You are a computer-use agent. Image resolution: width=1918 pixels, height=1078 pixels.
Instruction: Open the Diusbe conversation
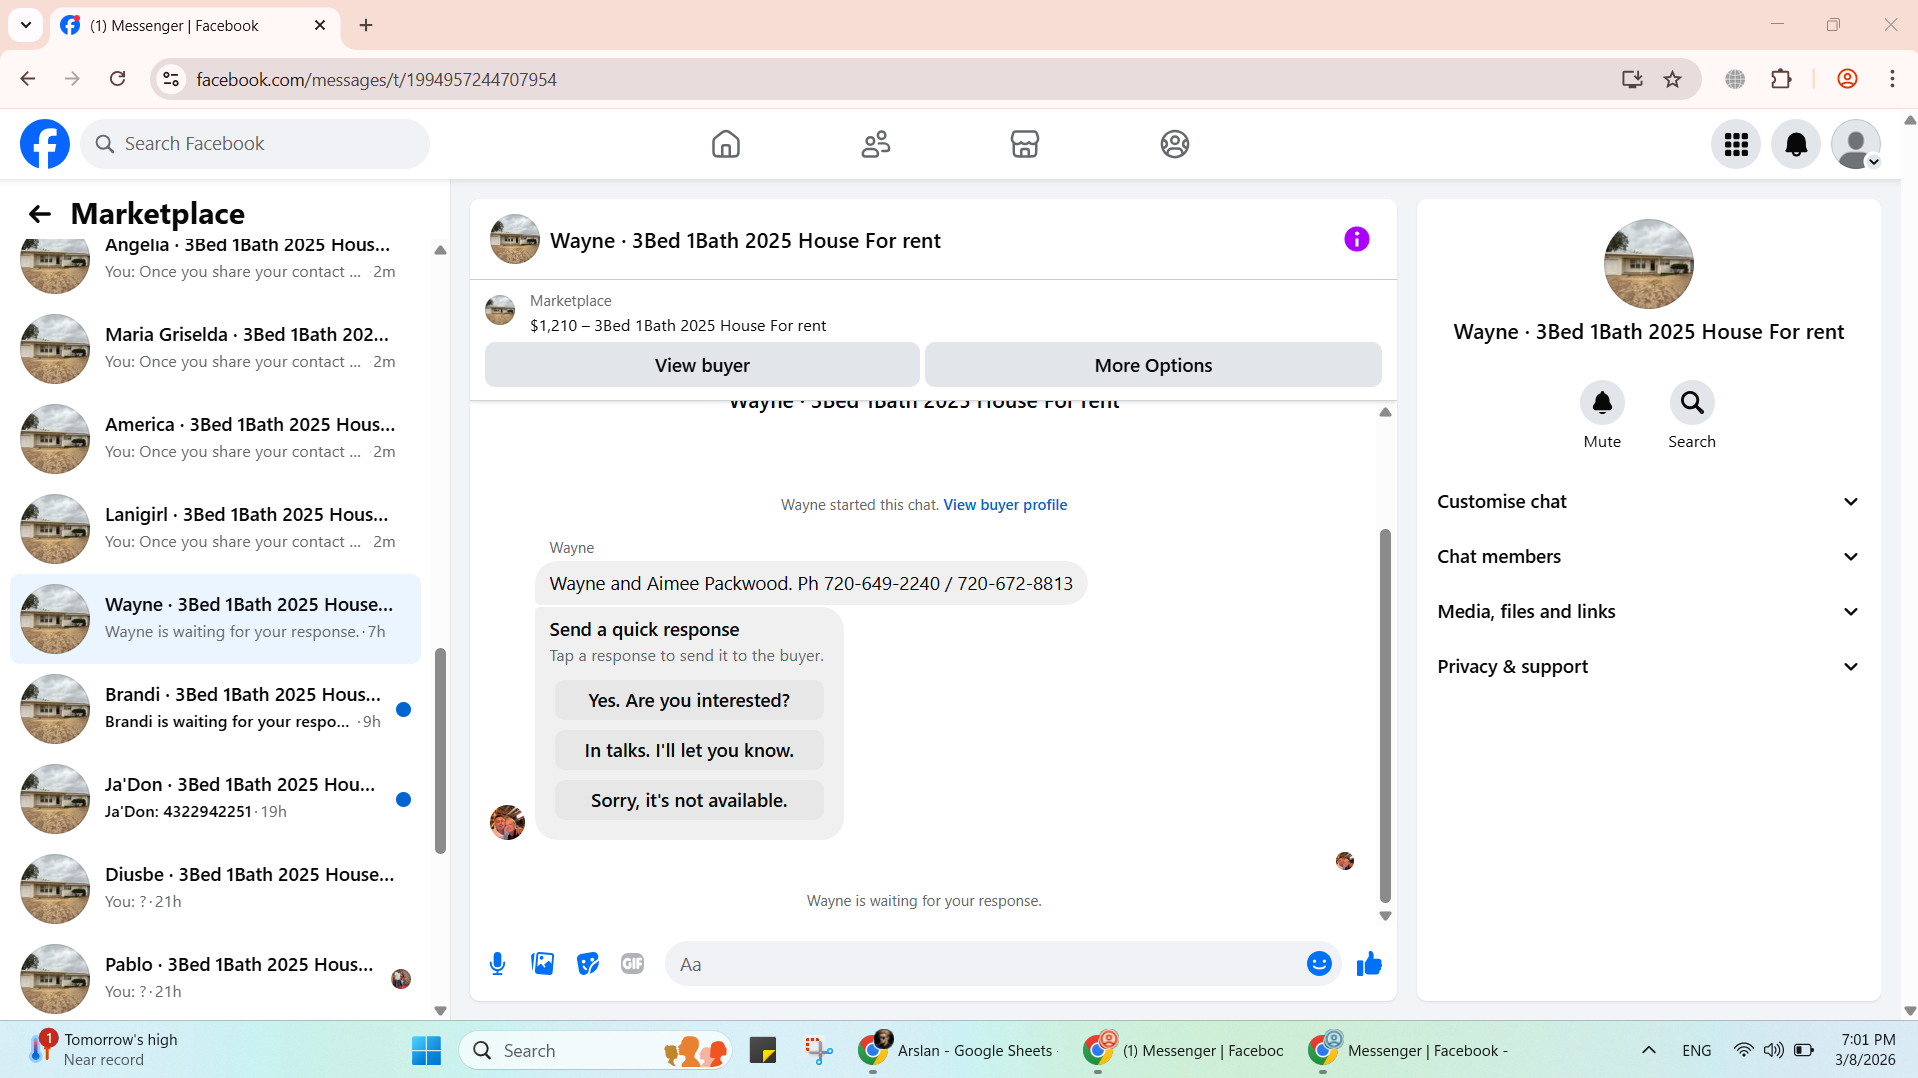215,889
